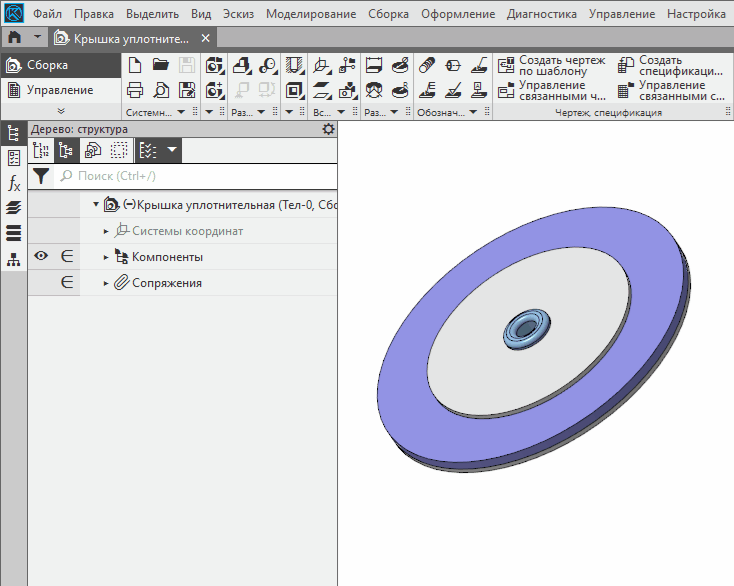Open the tree panel settings gear

click(x=328, y=130)
